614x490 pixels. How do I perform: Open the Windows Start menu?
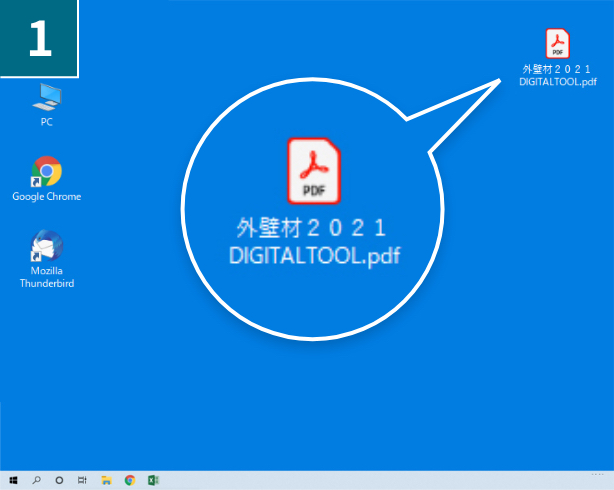[14, 480]
